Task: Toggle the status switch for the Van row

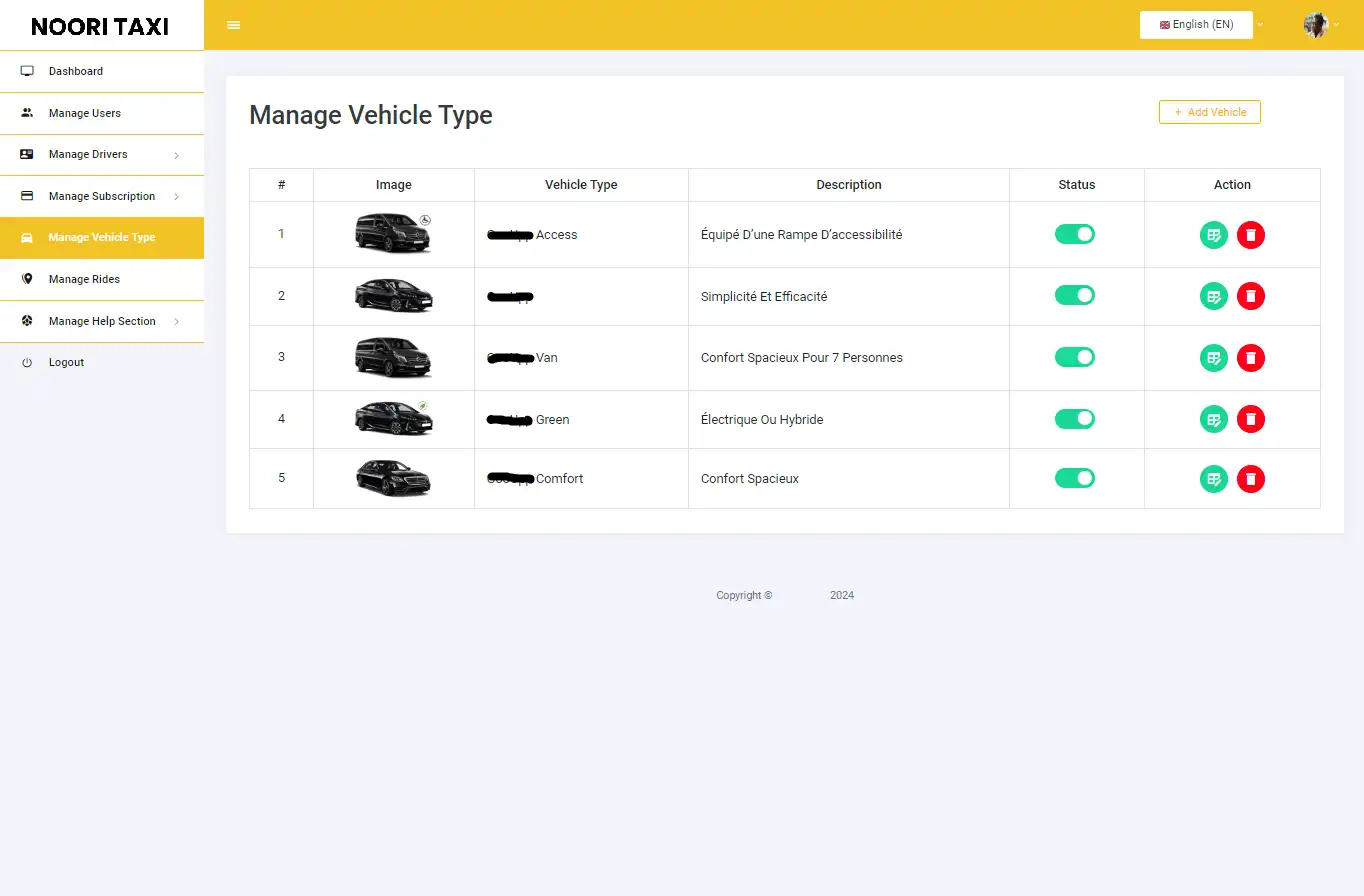Action: click(1075, 357)
